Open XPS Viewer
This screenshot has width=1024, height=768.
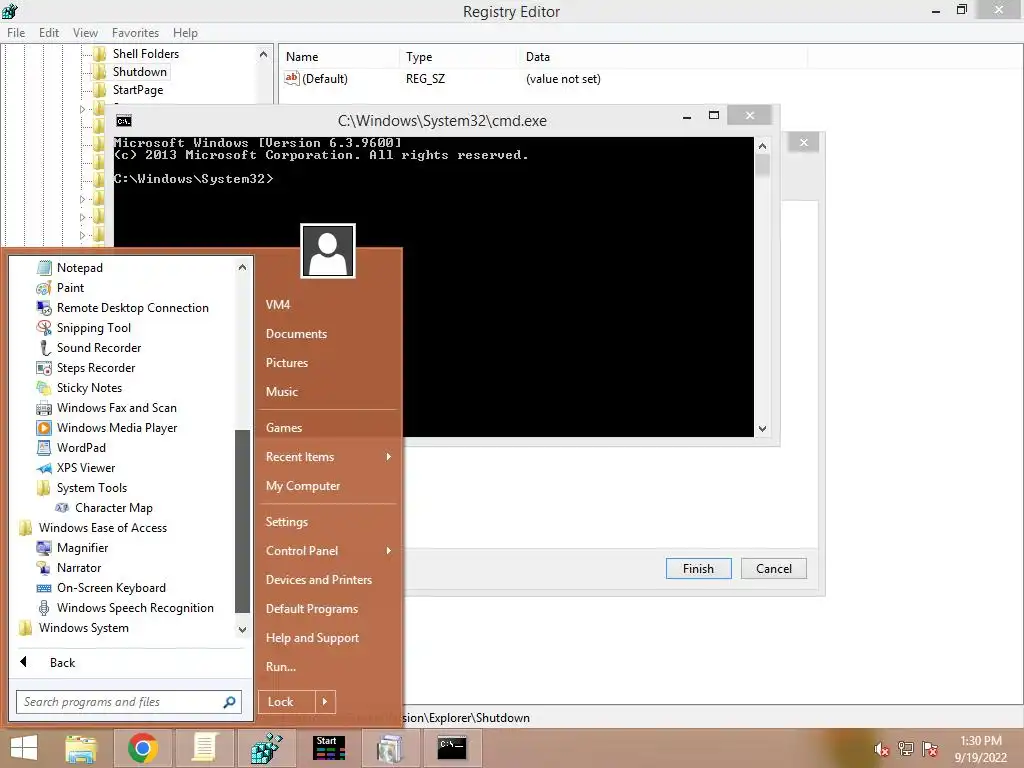(86, 468)
